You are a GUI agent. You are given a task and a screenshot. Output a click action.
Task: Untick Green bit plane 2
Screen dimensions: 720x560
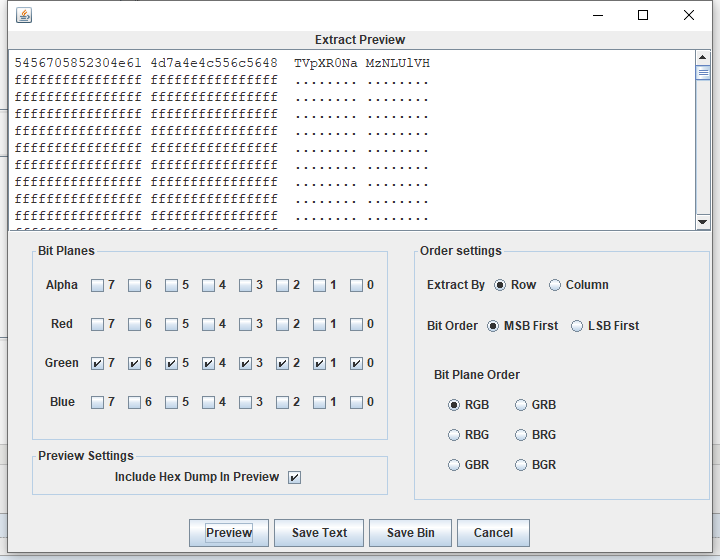[x=282, y=364]
